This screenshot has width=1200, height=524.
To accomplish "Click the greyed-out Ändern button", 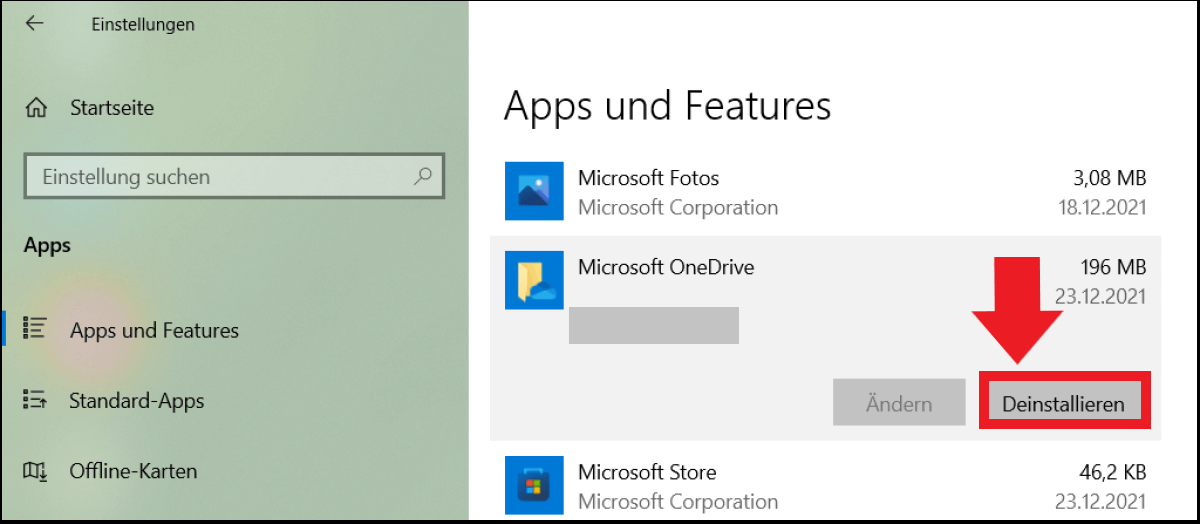I will point(899,404).
